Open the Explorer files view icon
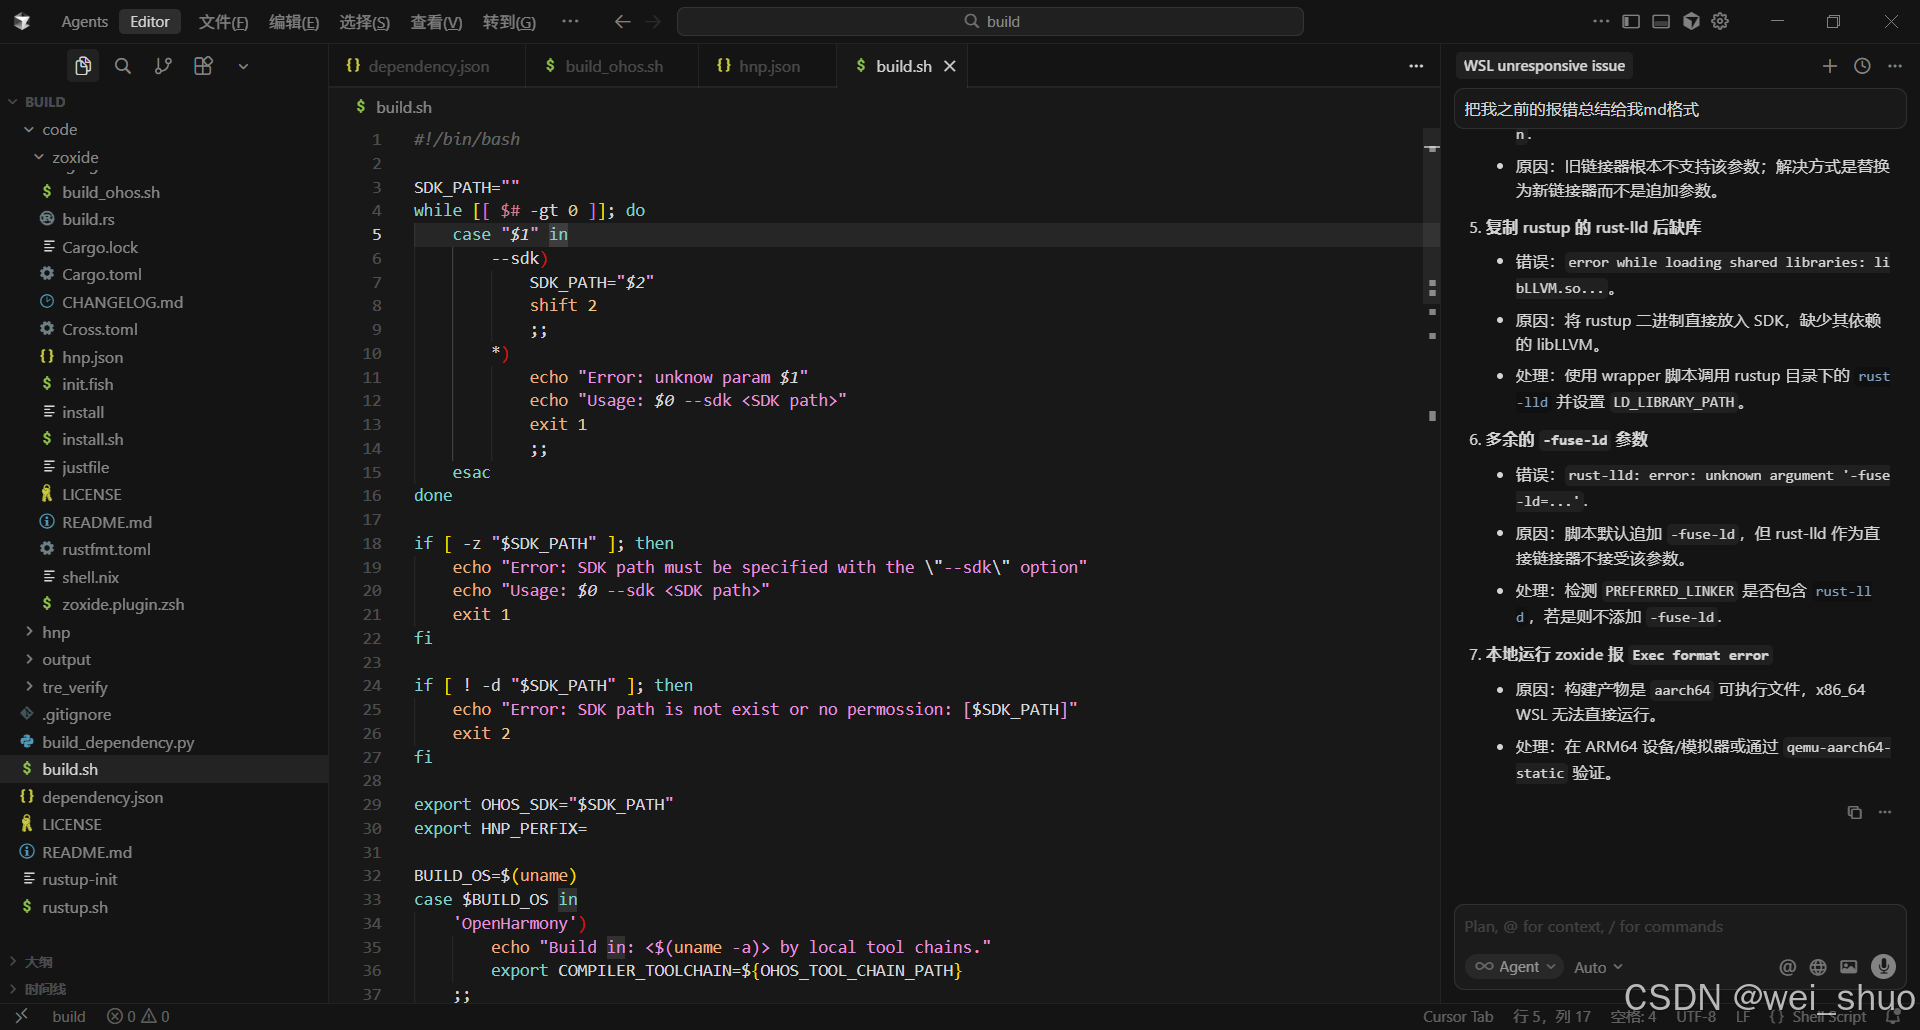Viewport: 1920px width, 1030px height. point(83,66)
